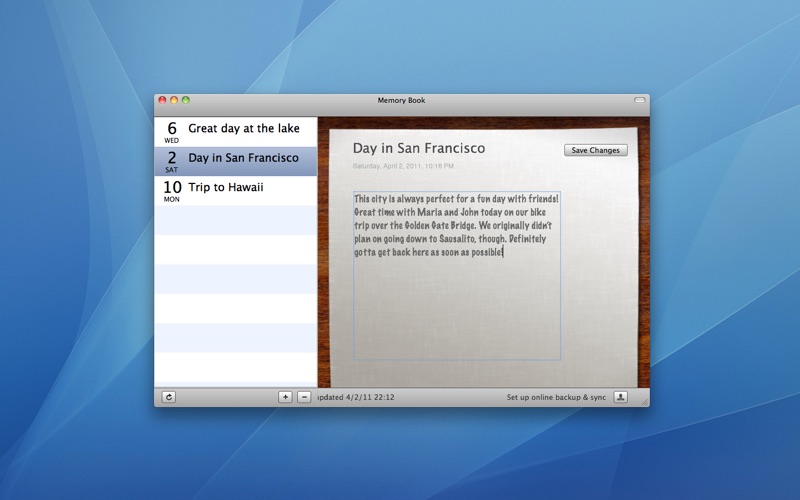800x500 pixels.
Task: Toggle toolbar with the pill button
Action: (x=639, y=100)
